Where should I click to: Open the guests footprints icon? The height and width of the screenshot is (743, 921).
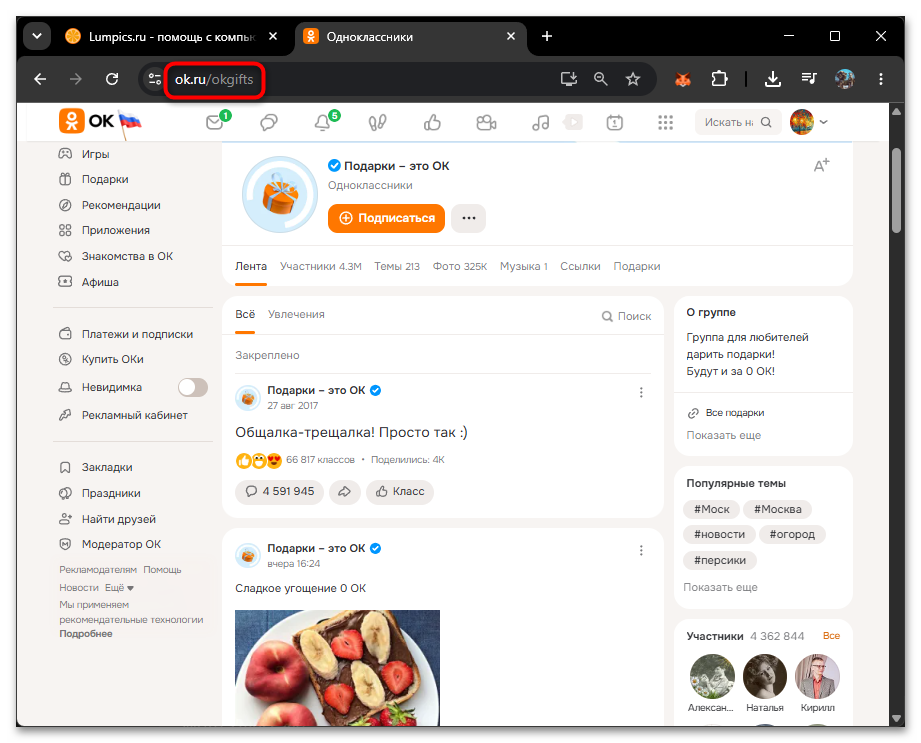point(377,122)
